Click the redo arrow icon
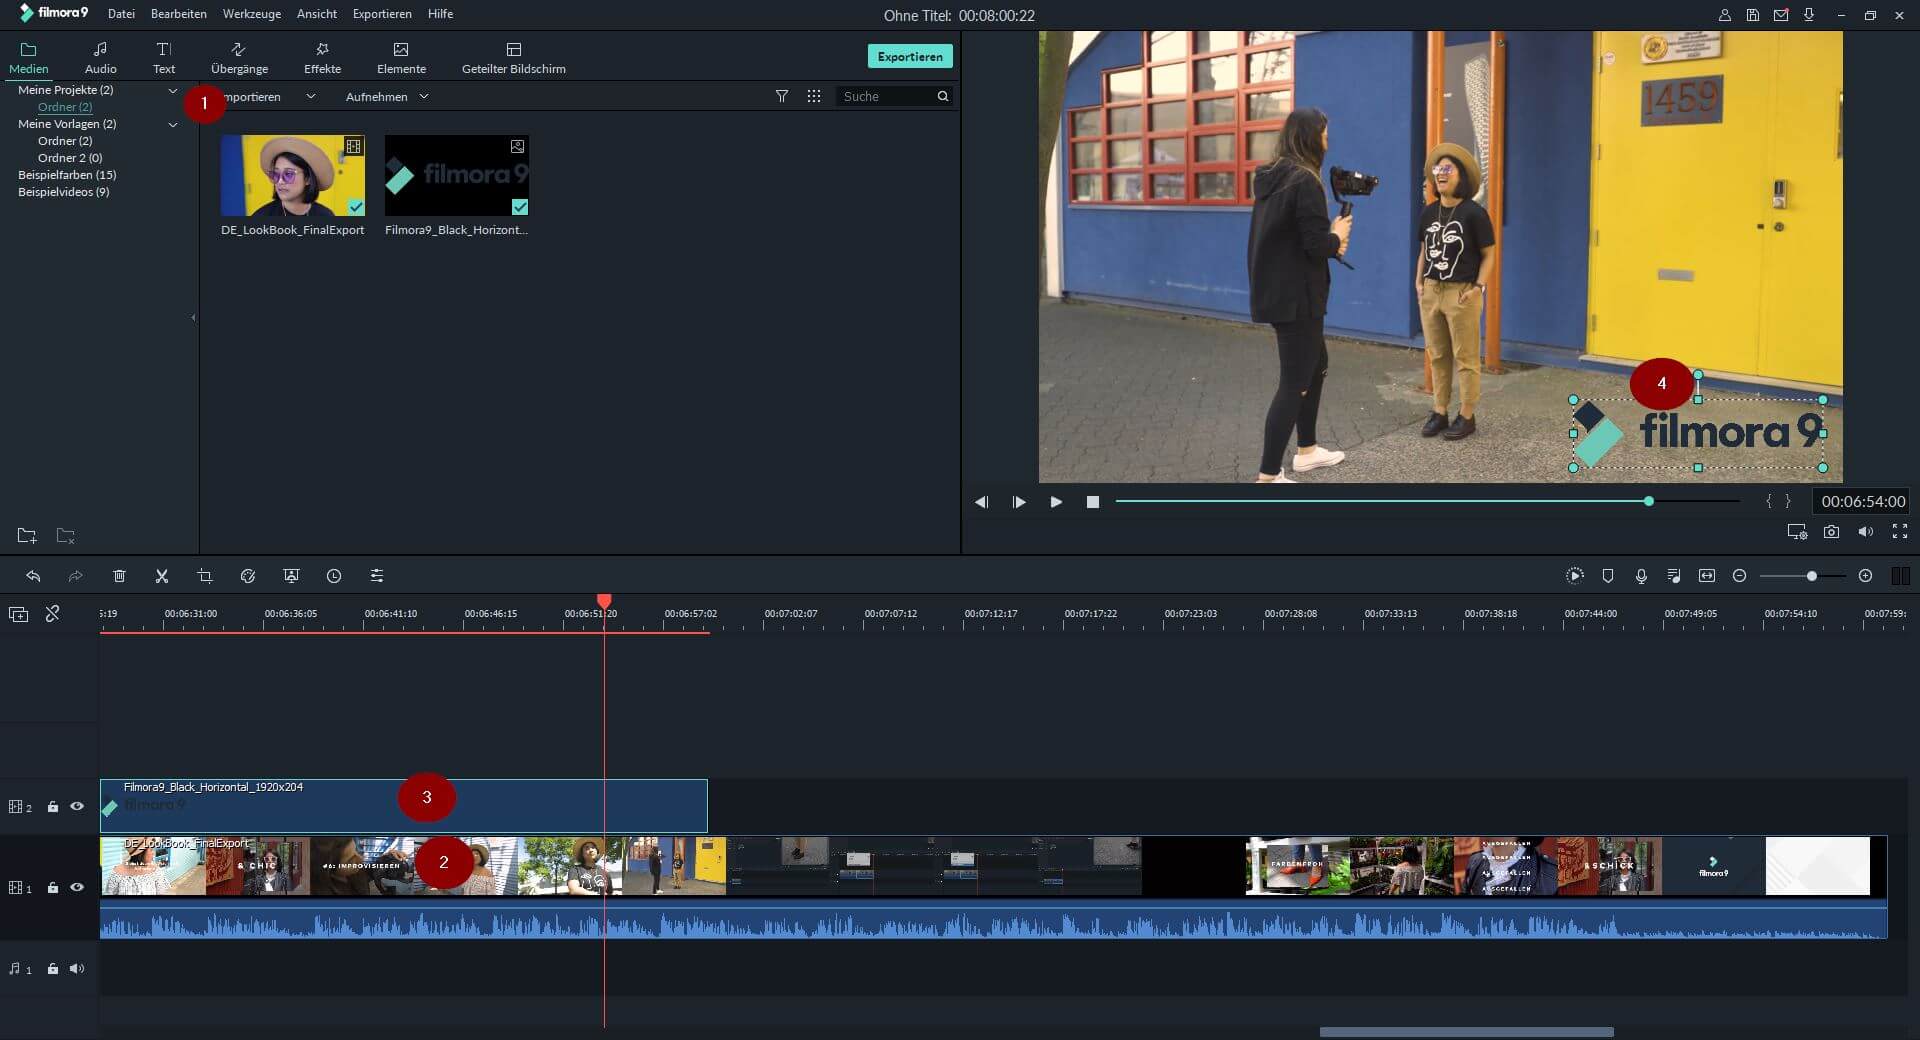Image resolution: width=1920 pixels, height=1040 pixels. tap(75, 576)
